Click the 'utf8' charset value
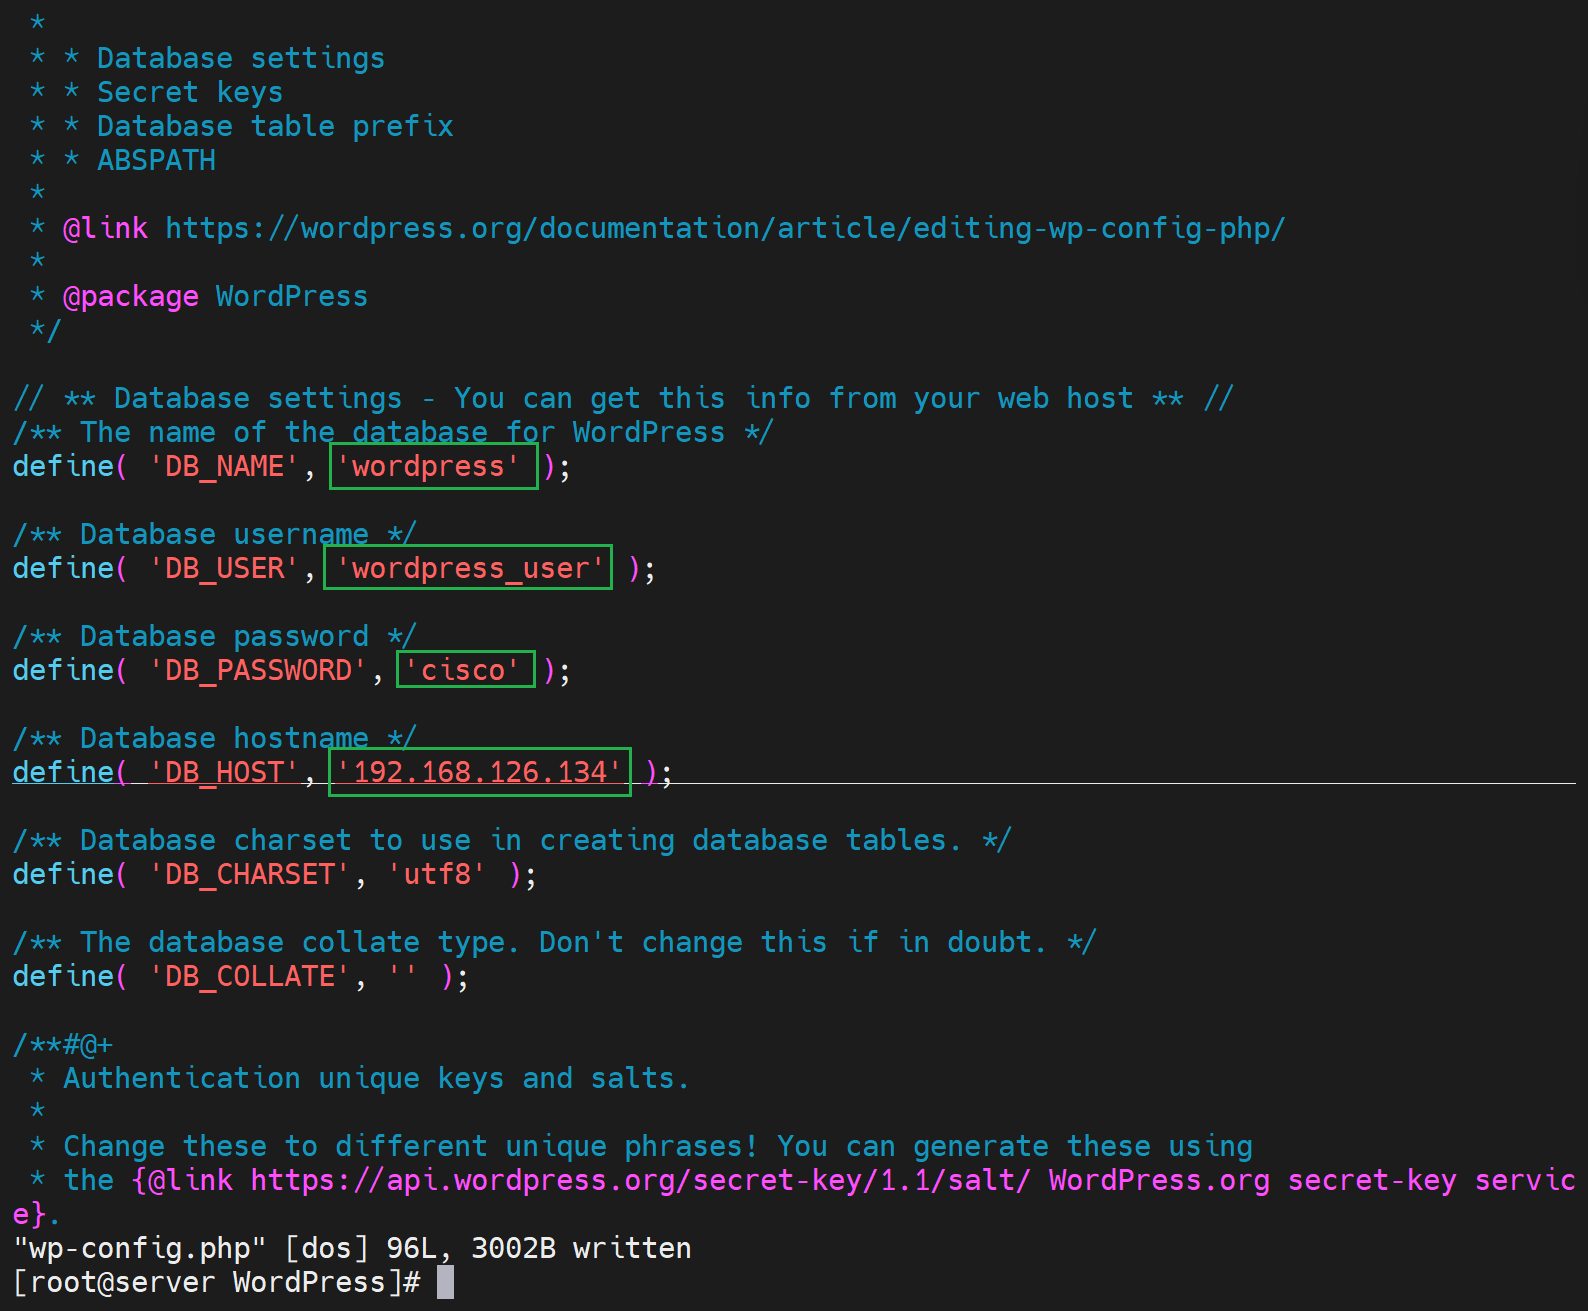 point(437,875)
